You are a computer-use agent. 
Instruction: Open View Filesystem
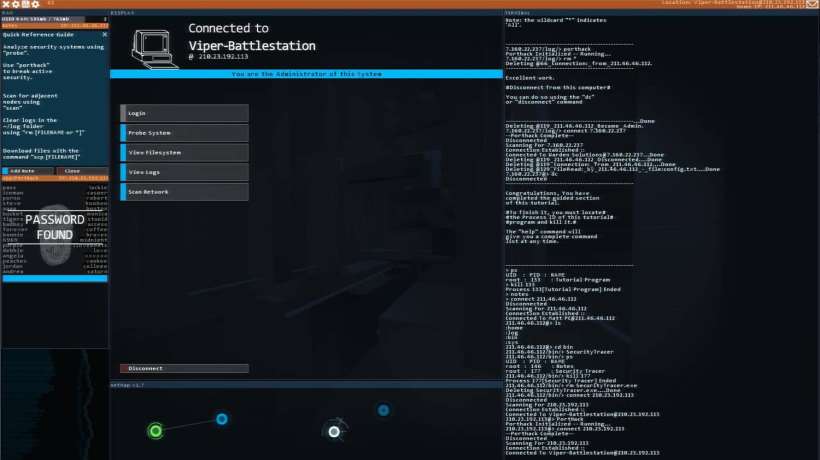coord(184,152)
